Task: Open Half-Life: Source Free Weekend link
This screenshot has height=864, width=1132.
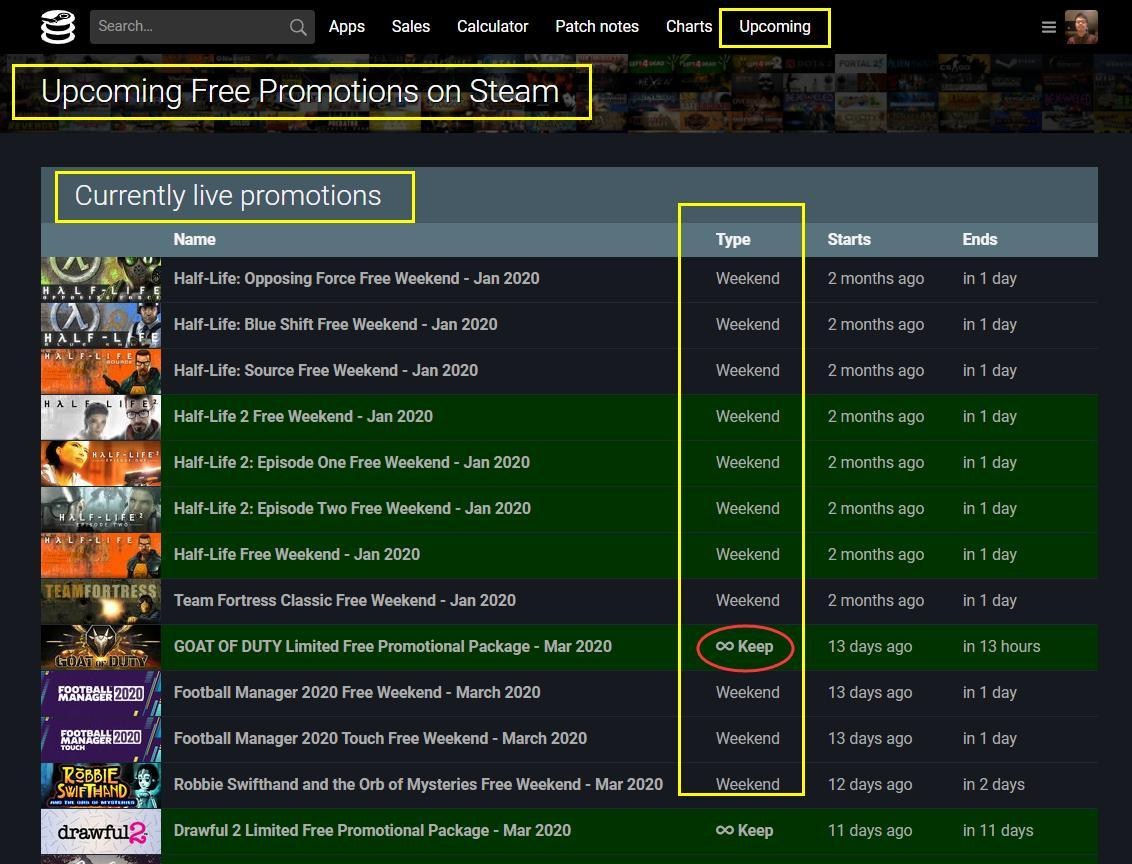Action: pos(326,370)
